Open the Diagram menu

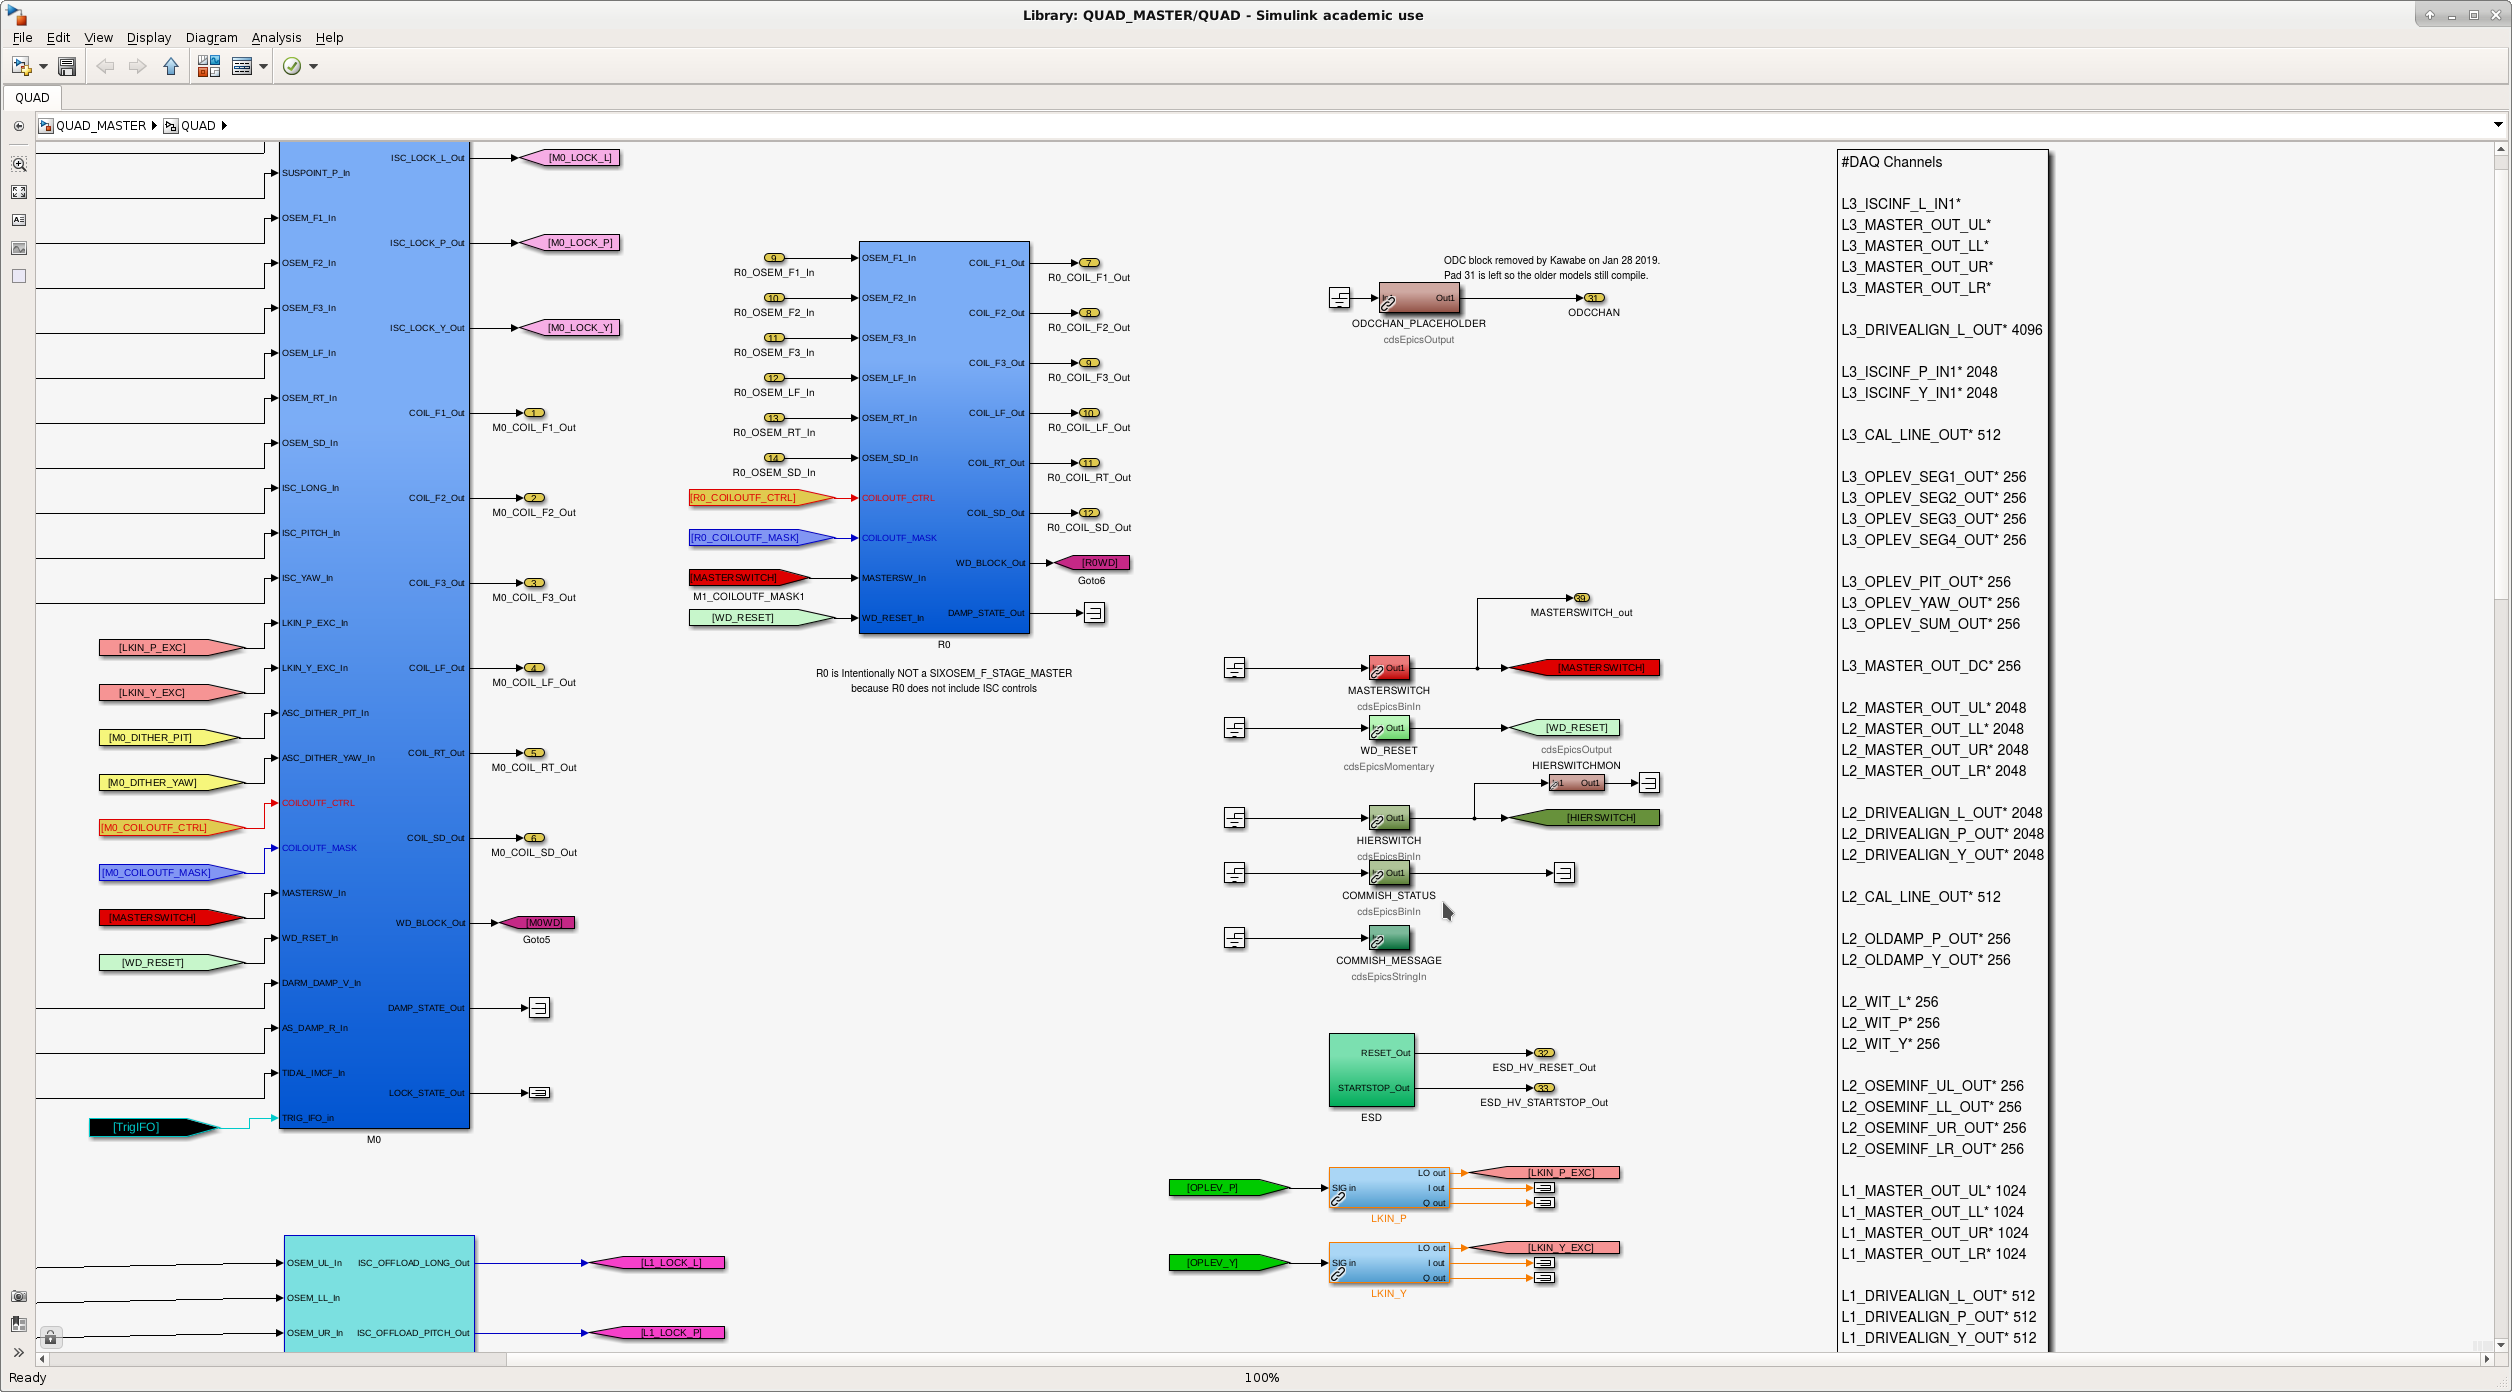click(212, 38)
